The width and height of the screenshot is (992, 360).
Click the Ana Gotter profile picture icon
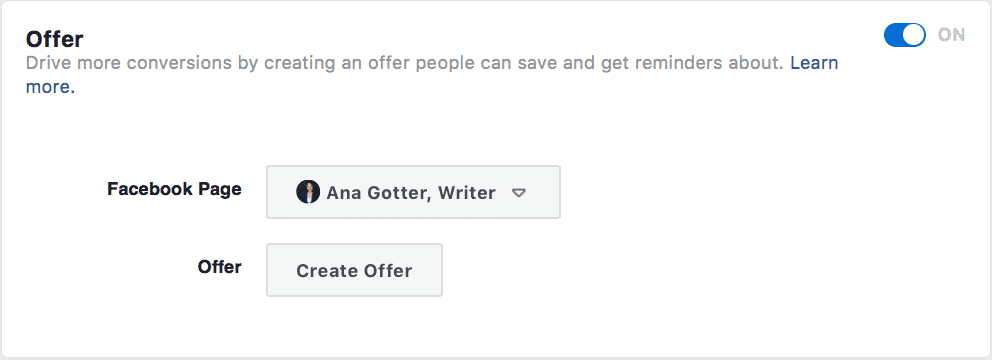(307, 192)
